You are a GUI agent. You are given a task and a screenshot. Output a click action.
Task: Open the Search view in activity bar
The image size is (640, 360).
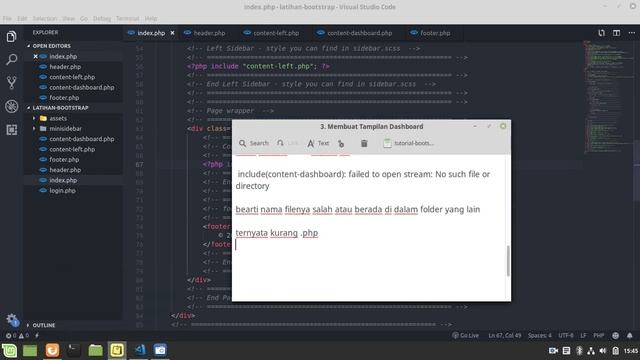tap(11, 60)
